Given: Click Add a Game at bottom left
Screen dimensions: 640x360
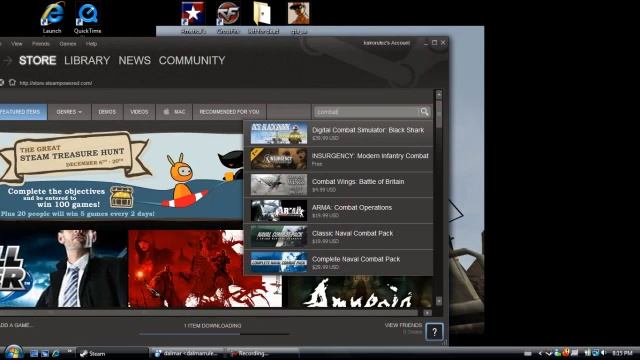Looking at the screenshot, I should pyautogui.click(x=16, y=325).
